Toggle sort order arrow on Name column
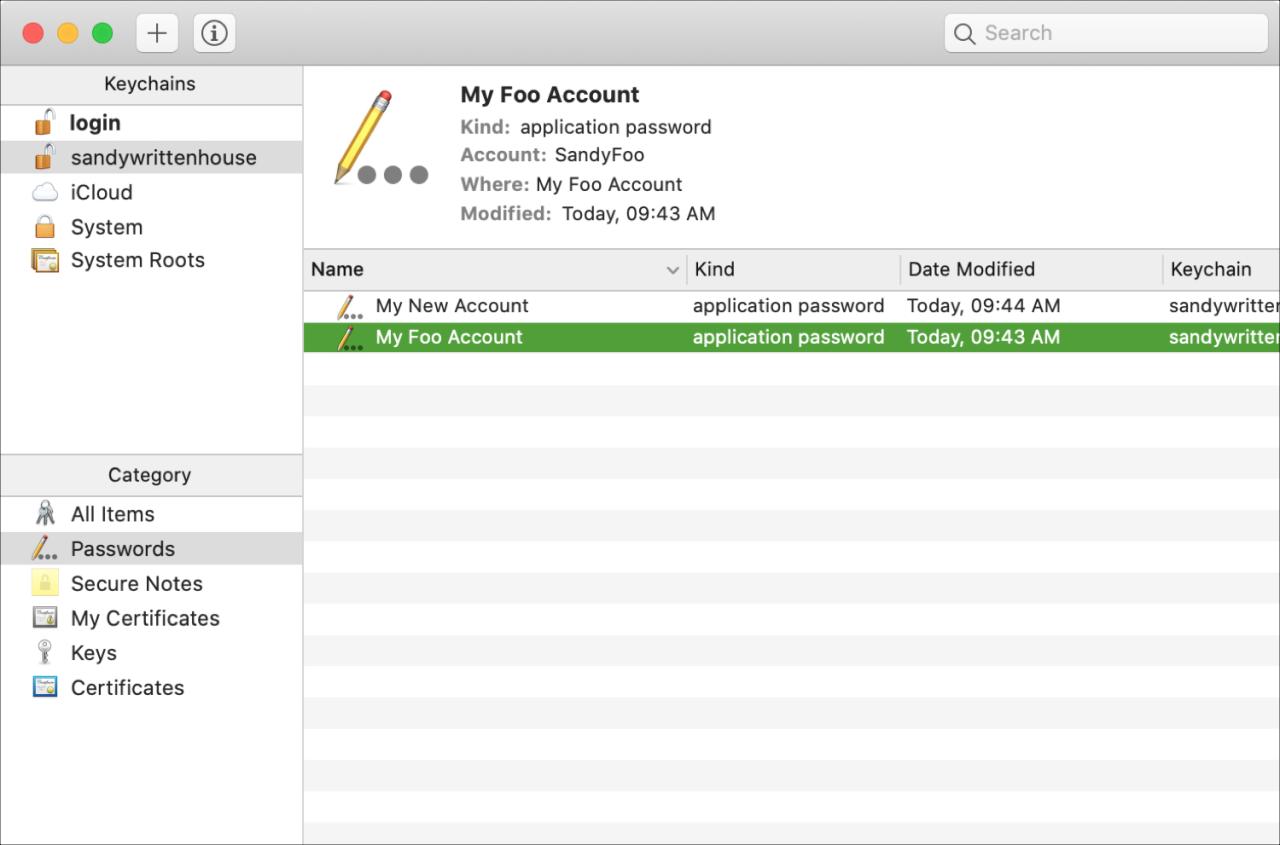This screenshot has height=845, width=1280. 672,270
